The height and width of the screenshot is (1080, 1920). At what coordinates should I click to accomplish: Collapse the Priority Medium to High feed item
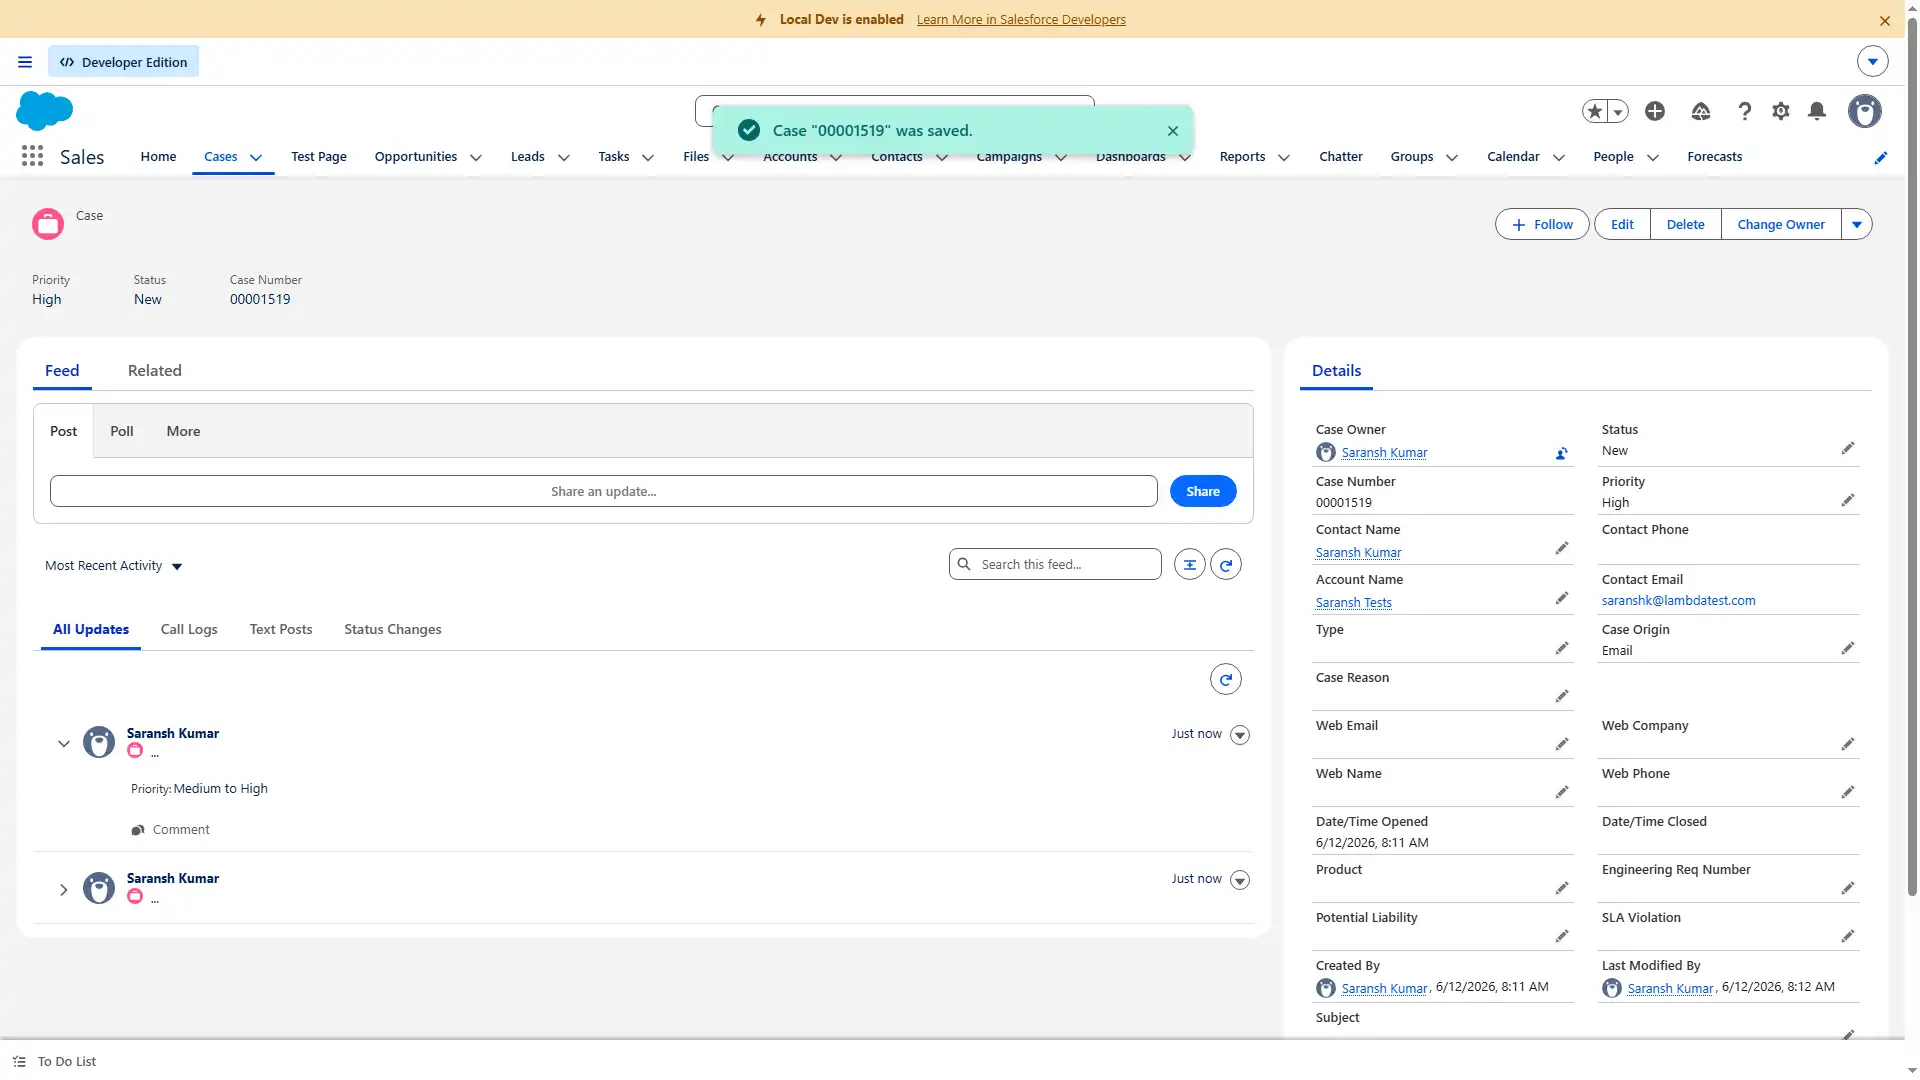pyautogui.click(x=64, y=744)
